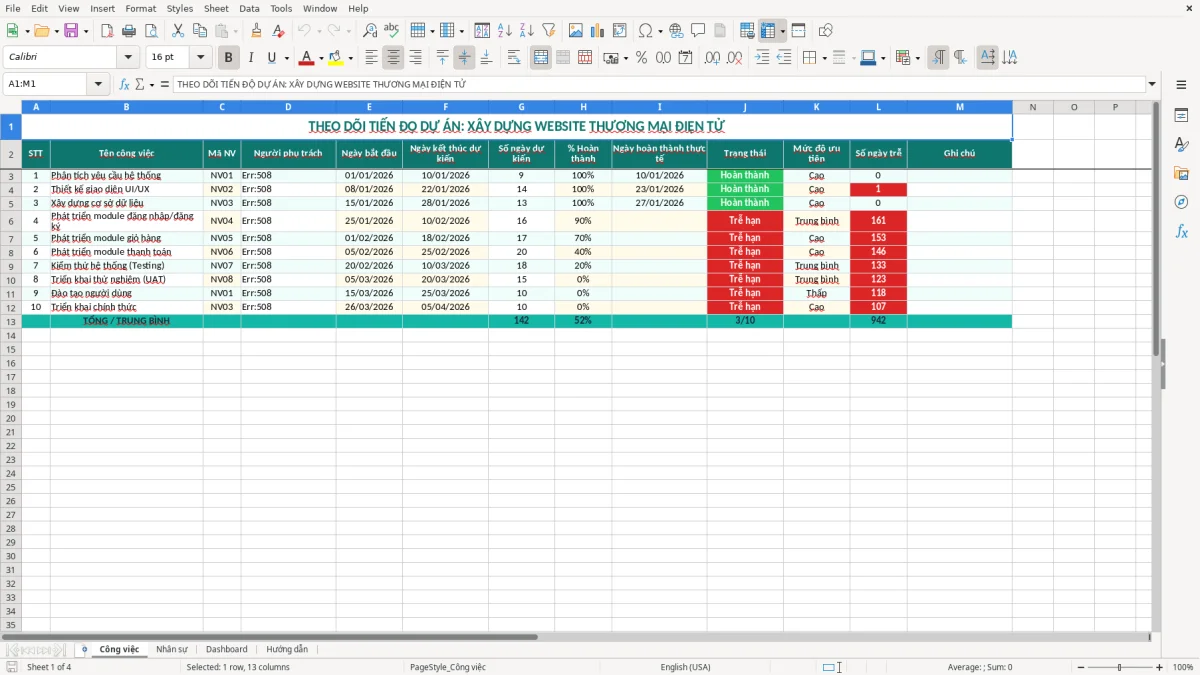Add a decimal place
This screenshot has width=1200, height=675.
coord(712,58)
